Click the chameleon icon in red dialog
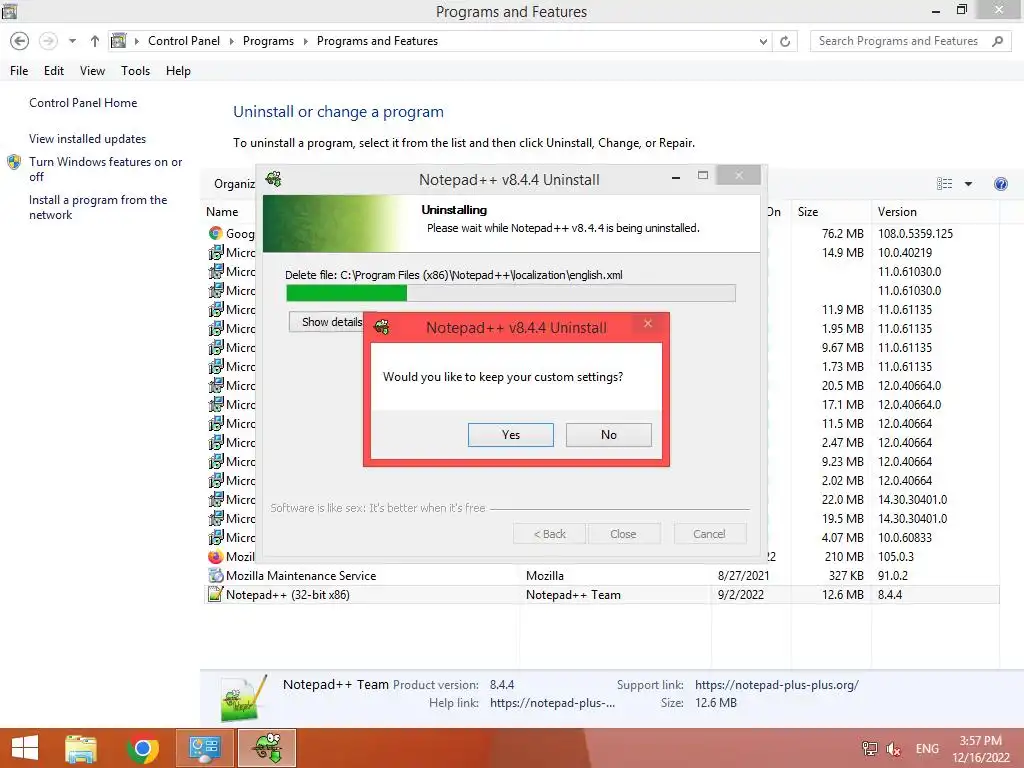 [x=382, y=327]
